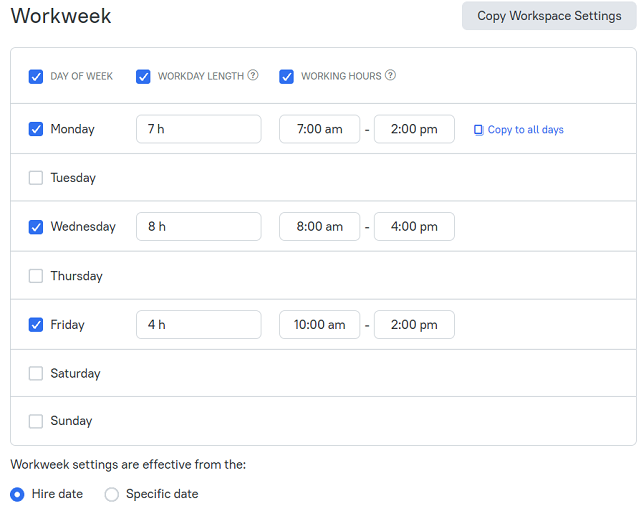Toggle the Working Hours column checkbox
The width and height of the screenshot is (641, 506).
tap(286, 76)
